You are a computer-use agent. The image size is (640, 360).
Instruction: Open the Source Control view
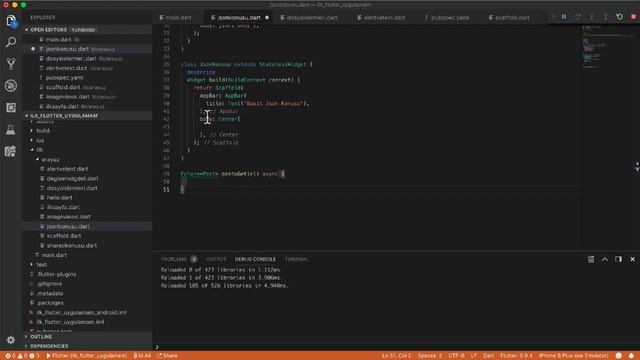point(11,64)
